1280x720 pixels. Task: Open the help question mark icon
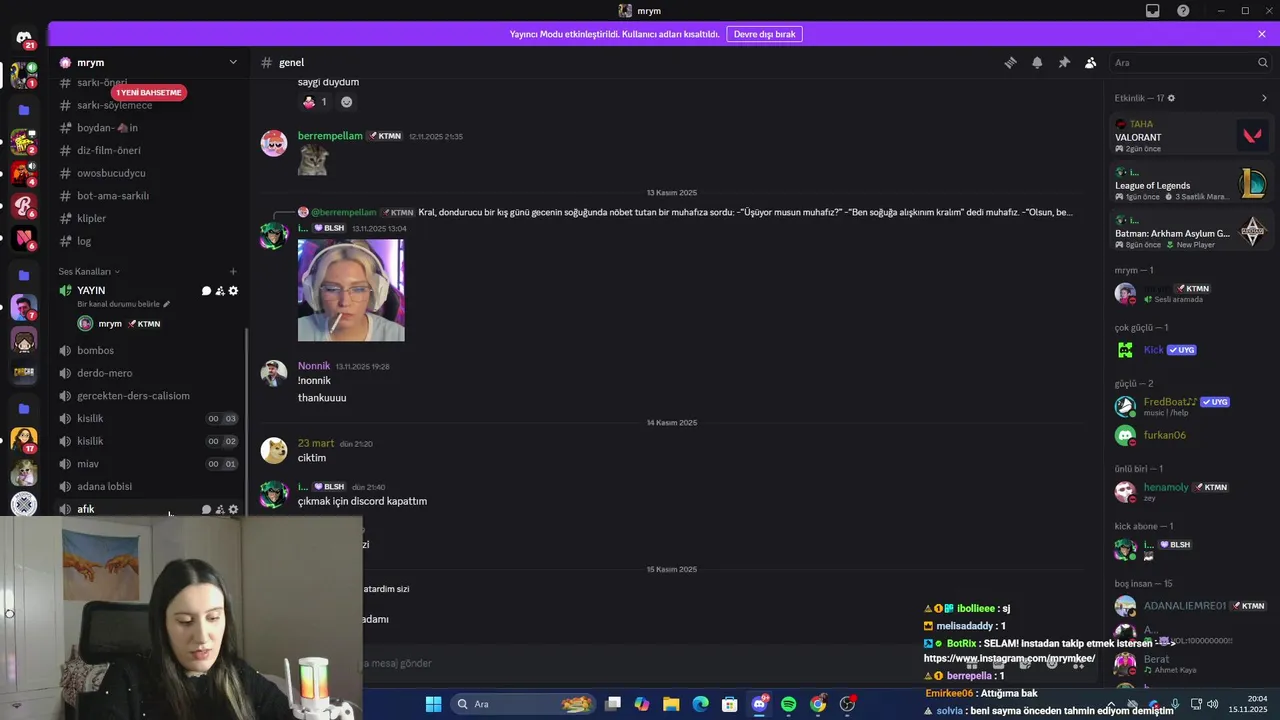(1184, 11)
